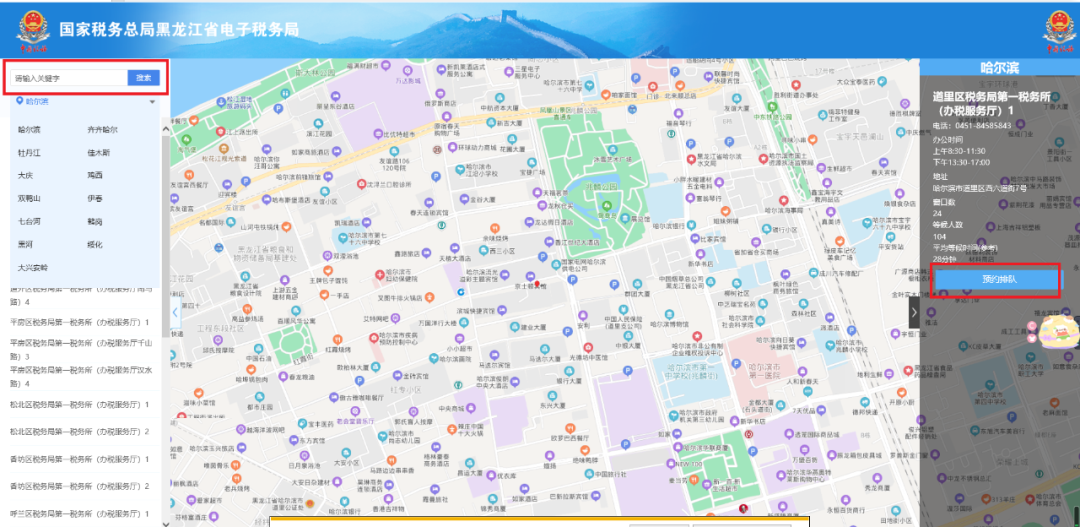
Task: Click the keyword search input field
Action: click(x=69, y=78)
